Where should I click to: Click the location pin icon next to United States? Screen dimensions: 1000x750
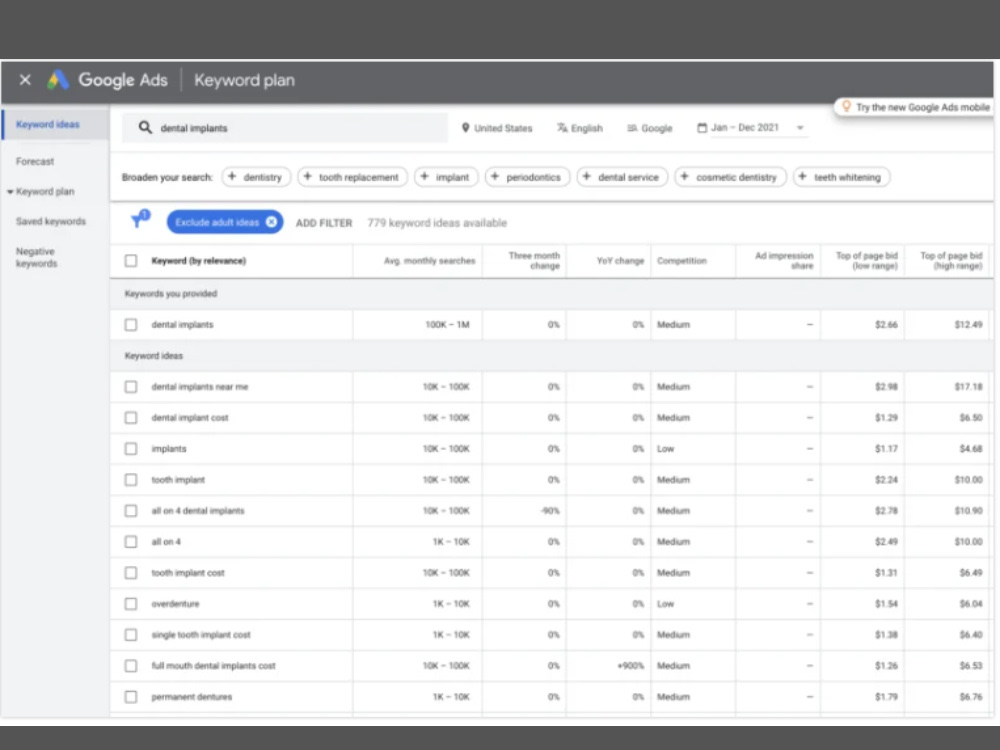(466, 128)
